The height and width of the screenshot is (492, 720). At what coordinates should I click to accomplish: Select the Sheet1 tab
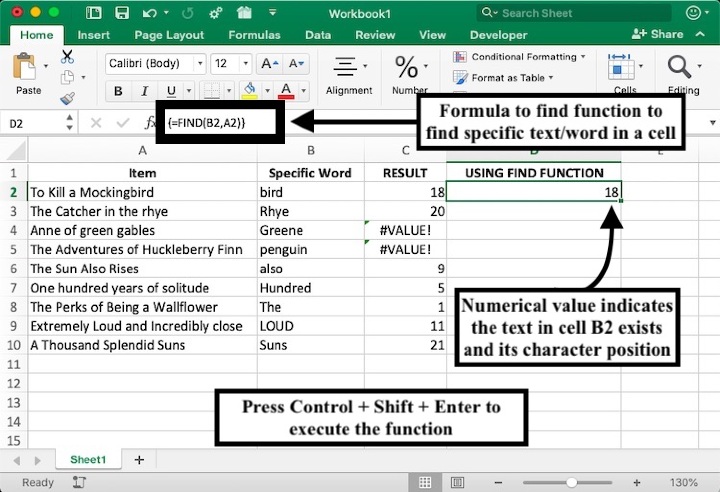pyautogui.click(x=88, y=459)
